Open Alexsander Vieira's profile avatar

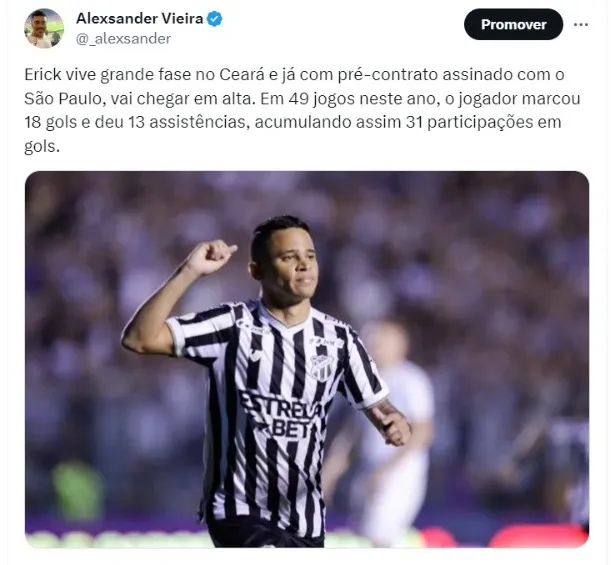pos(43,28)
